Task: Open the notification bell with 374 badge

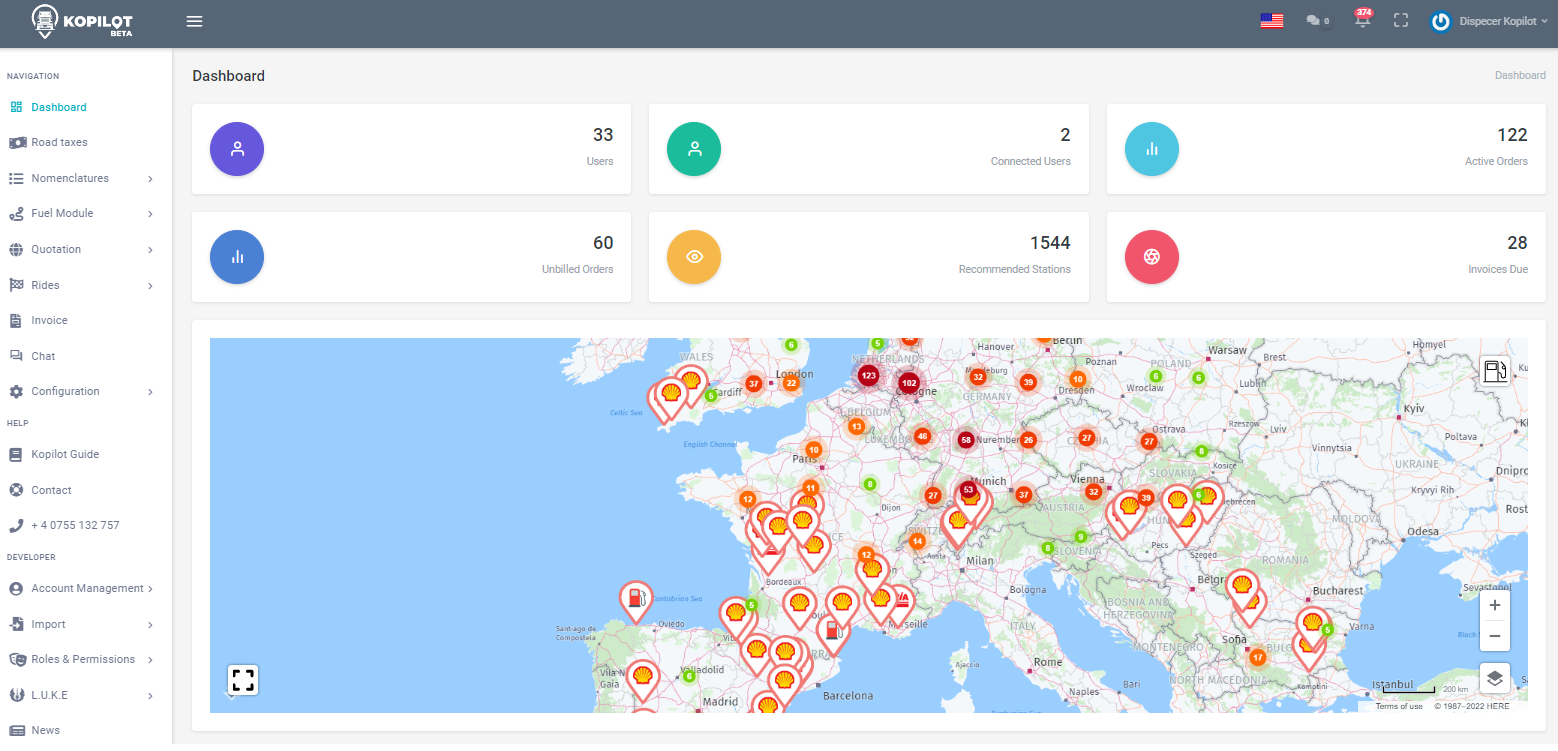Action: point(1362,21)
